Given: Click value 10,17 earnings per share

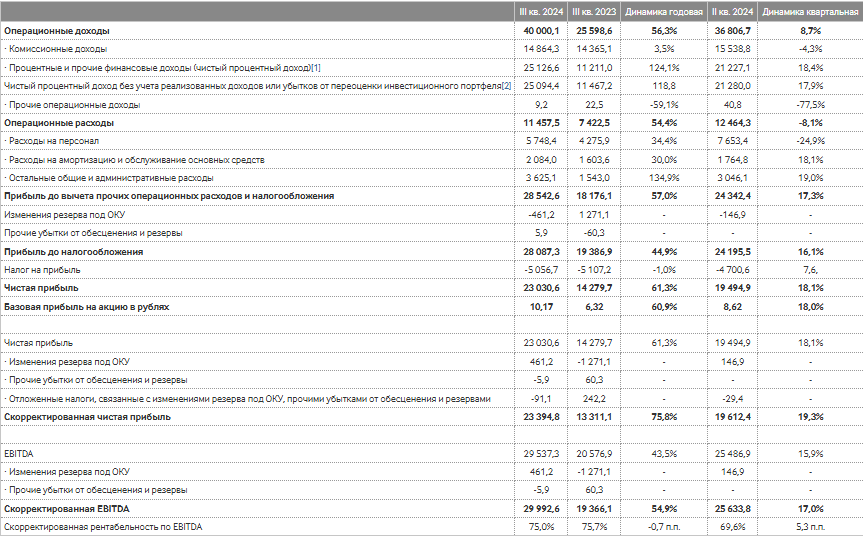Looking at the screenshot, I should coord(541,306).
